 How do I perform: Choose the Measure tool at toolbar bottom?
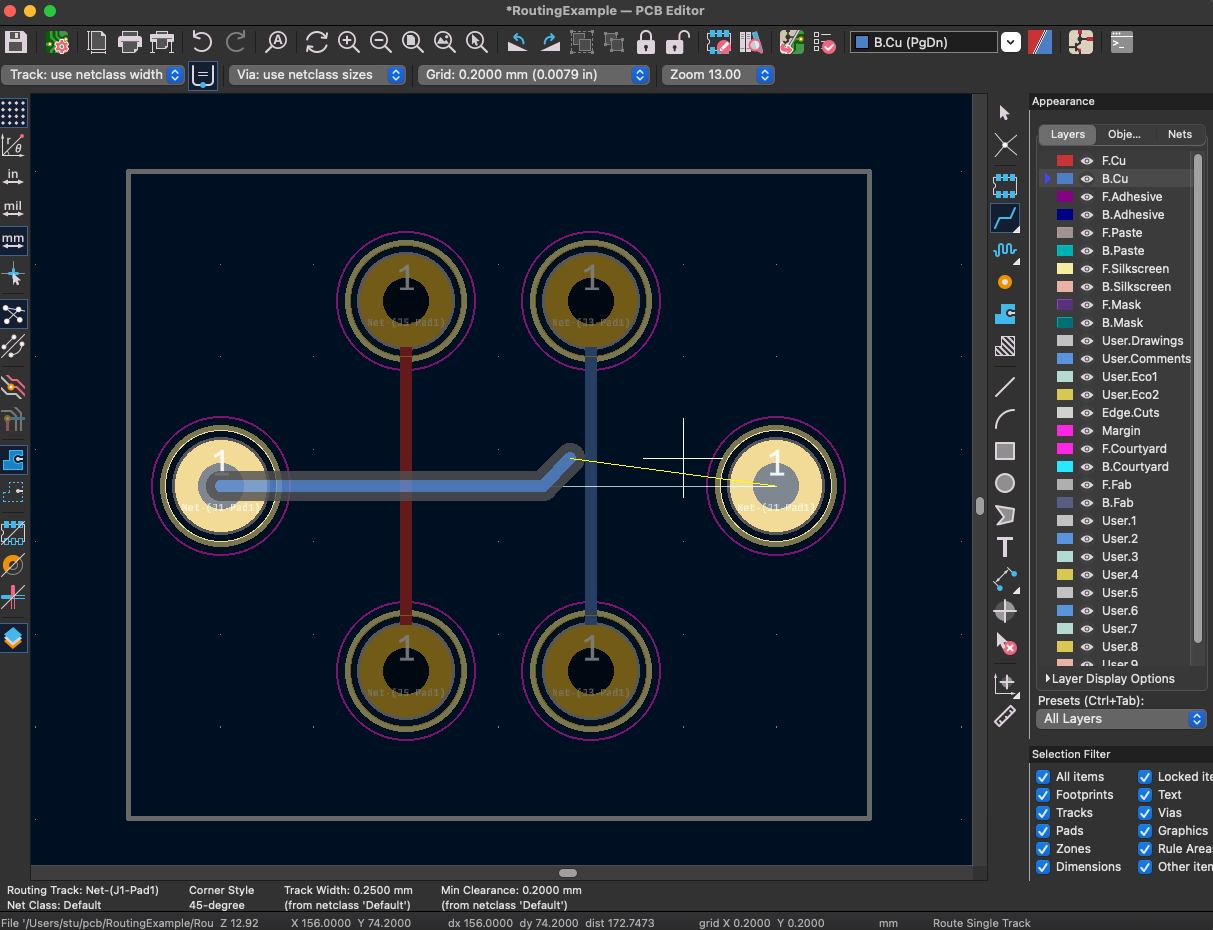[1004, 715]
